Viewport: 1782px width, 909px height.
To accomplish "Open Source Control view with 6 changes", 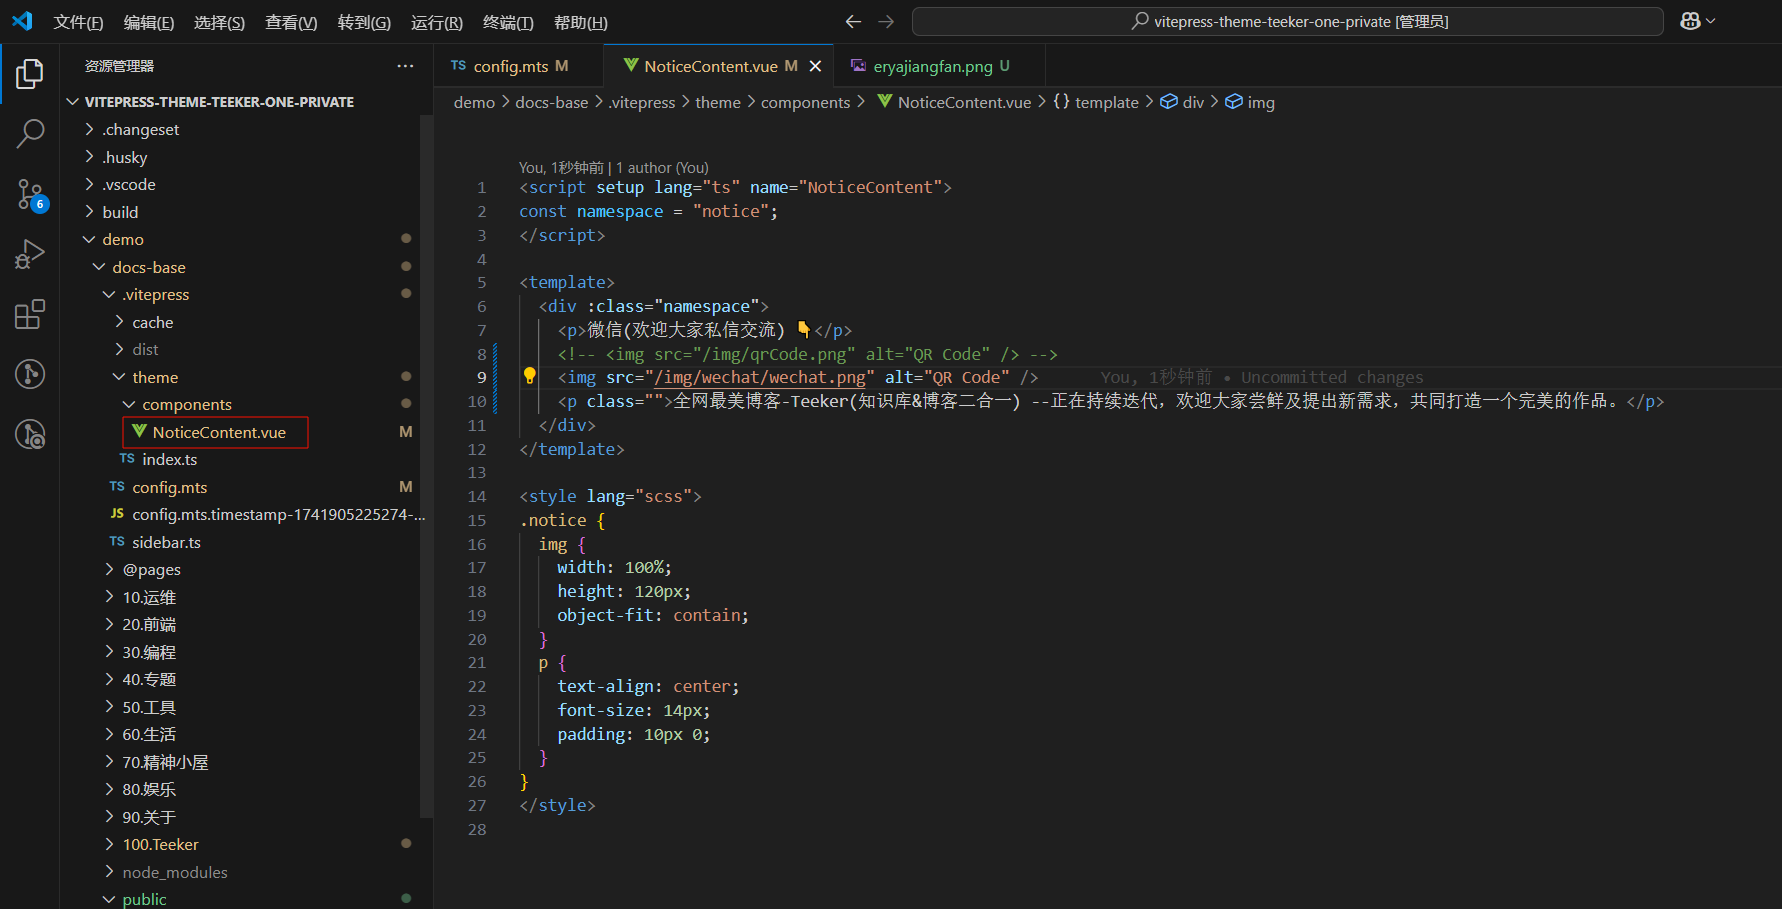I will pyautogui.click(x=30, y=194).
